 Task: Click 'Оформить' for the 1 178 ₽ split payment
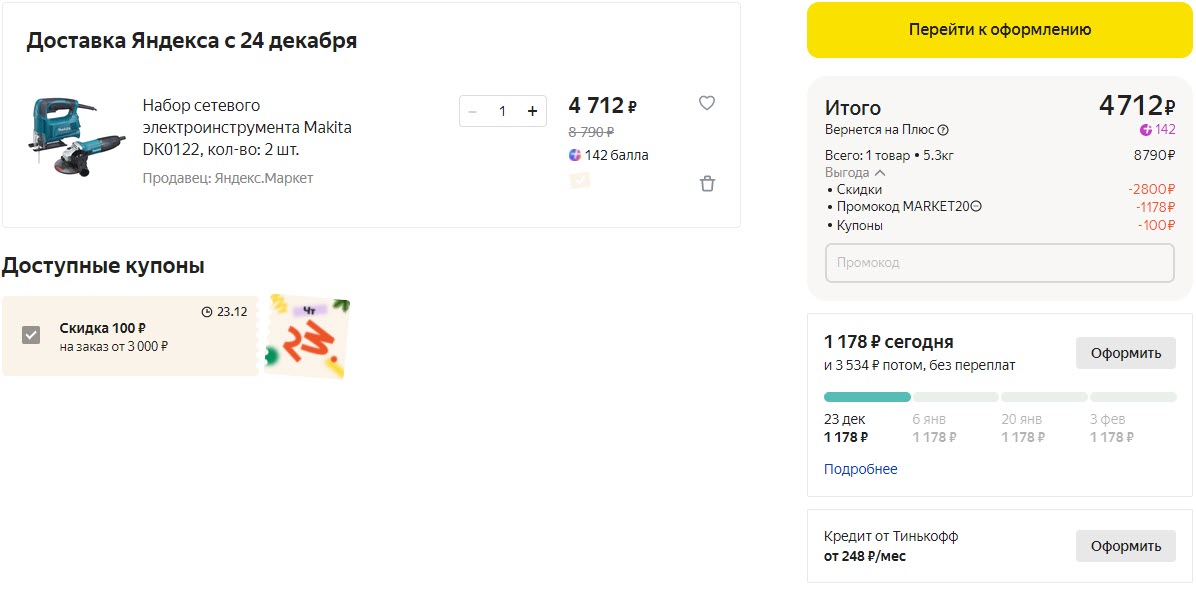[x=1125, y=353]
